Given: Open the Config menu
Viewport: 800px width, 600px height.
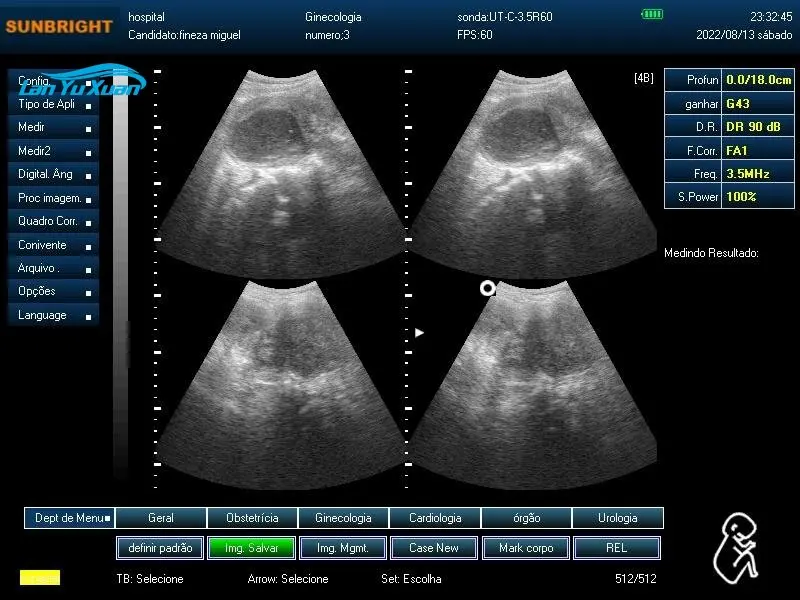Looking at the screenshot, I should click(x=53, y=81).
